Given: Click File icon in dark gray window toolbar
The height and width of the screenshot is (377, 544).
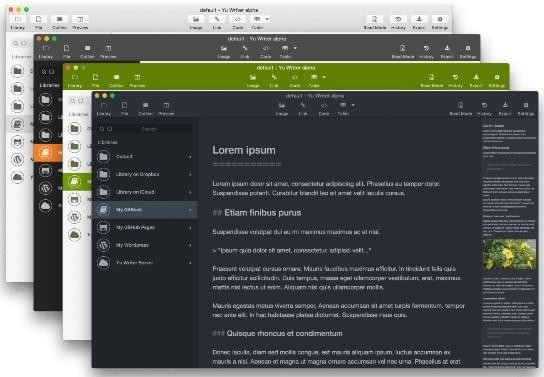Looking at the screenshot, I should tap(66, 48).
